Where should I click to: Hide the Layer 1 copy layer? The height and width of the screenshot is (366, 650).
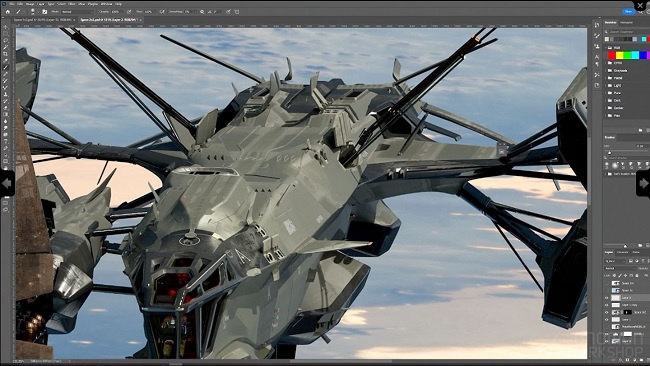coord(606,305)
